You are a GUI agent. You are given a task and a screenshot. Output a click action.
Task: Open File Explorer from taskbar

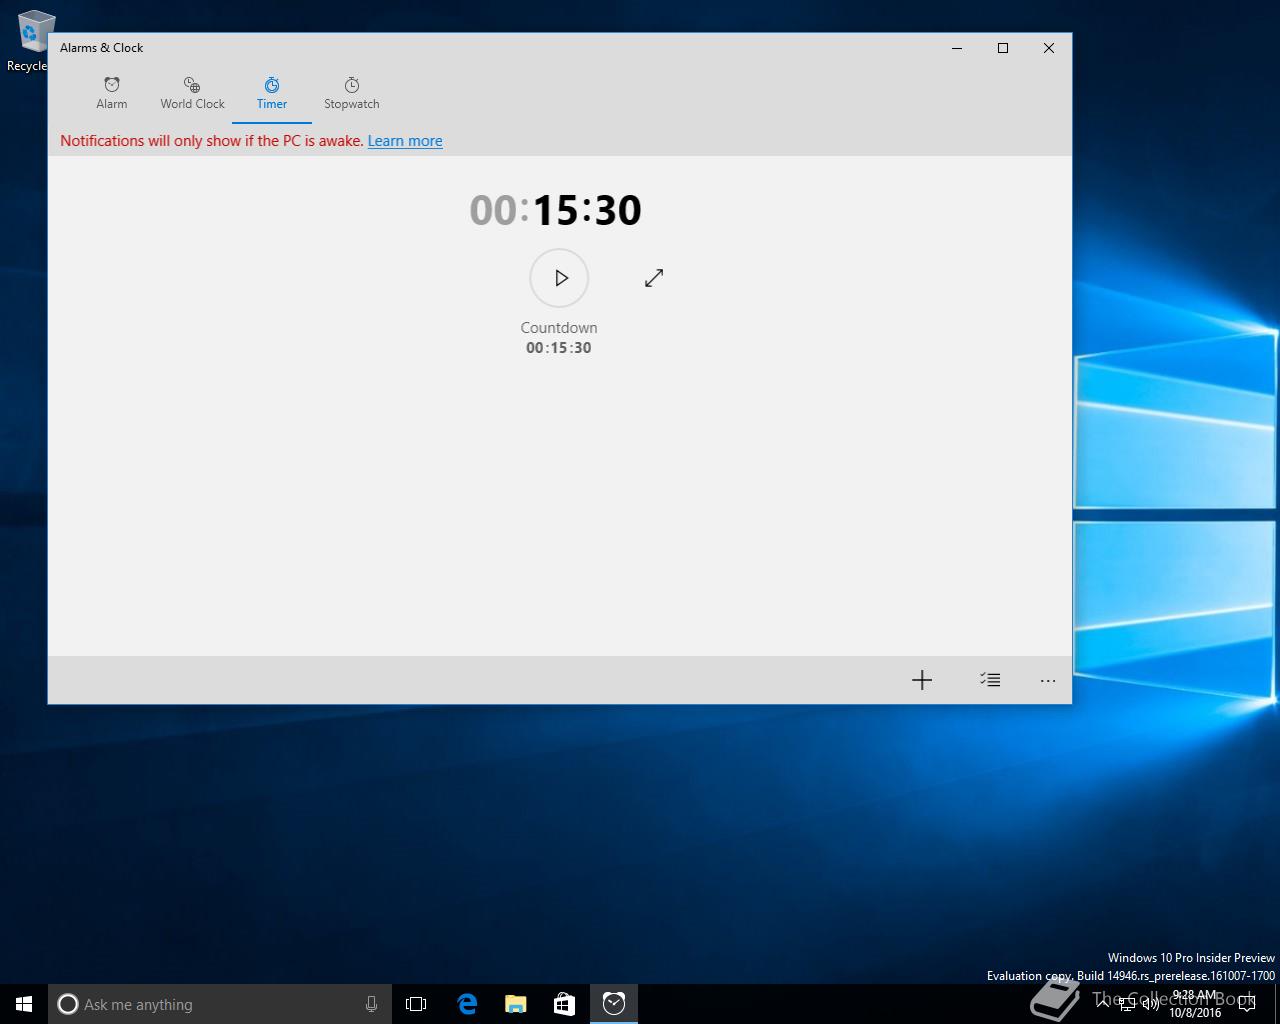pos(516,1004)
